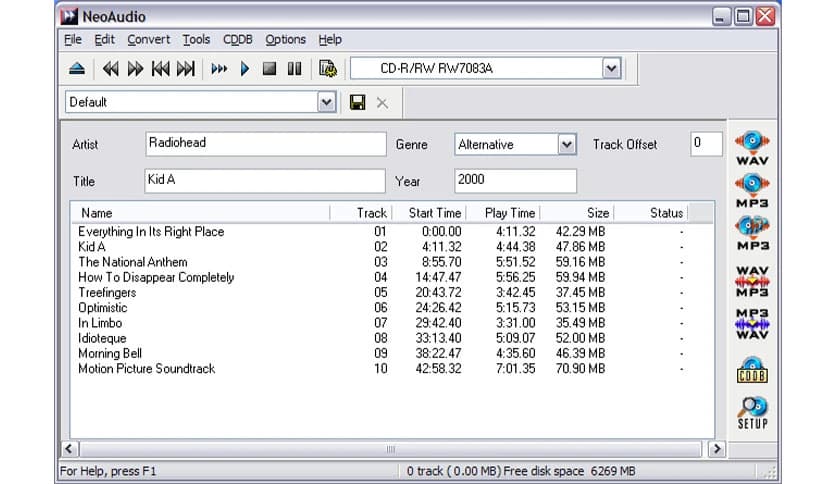Skip to the next track

[x=185, y=69]
